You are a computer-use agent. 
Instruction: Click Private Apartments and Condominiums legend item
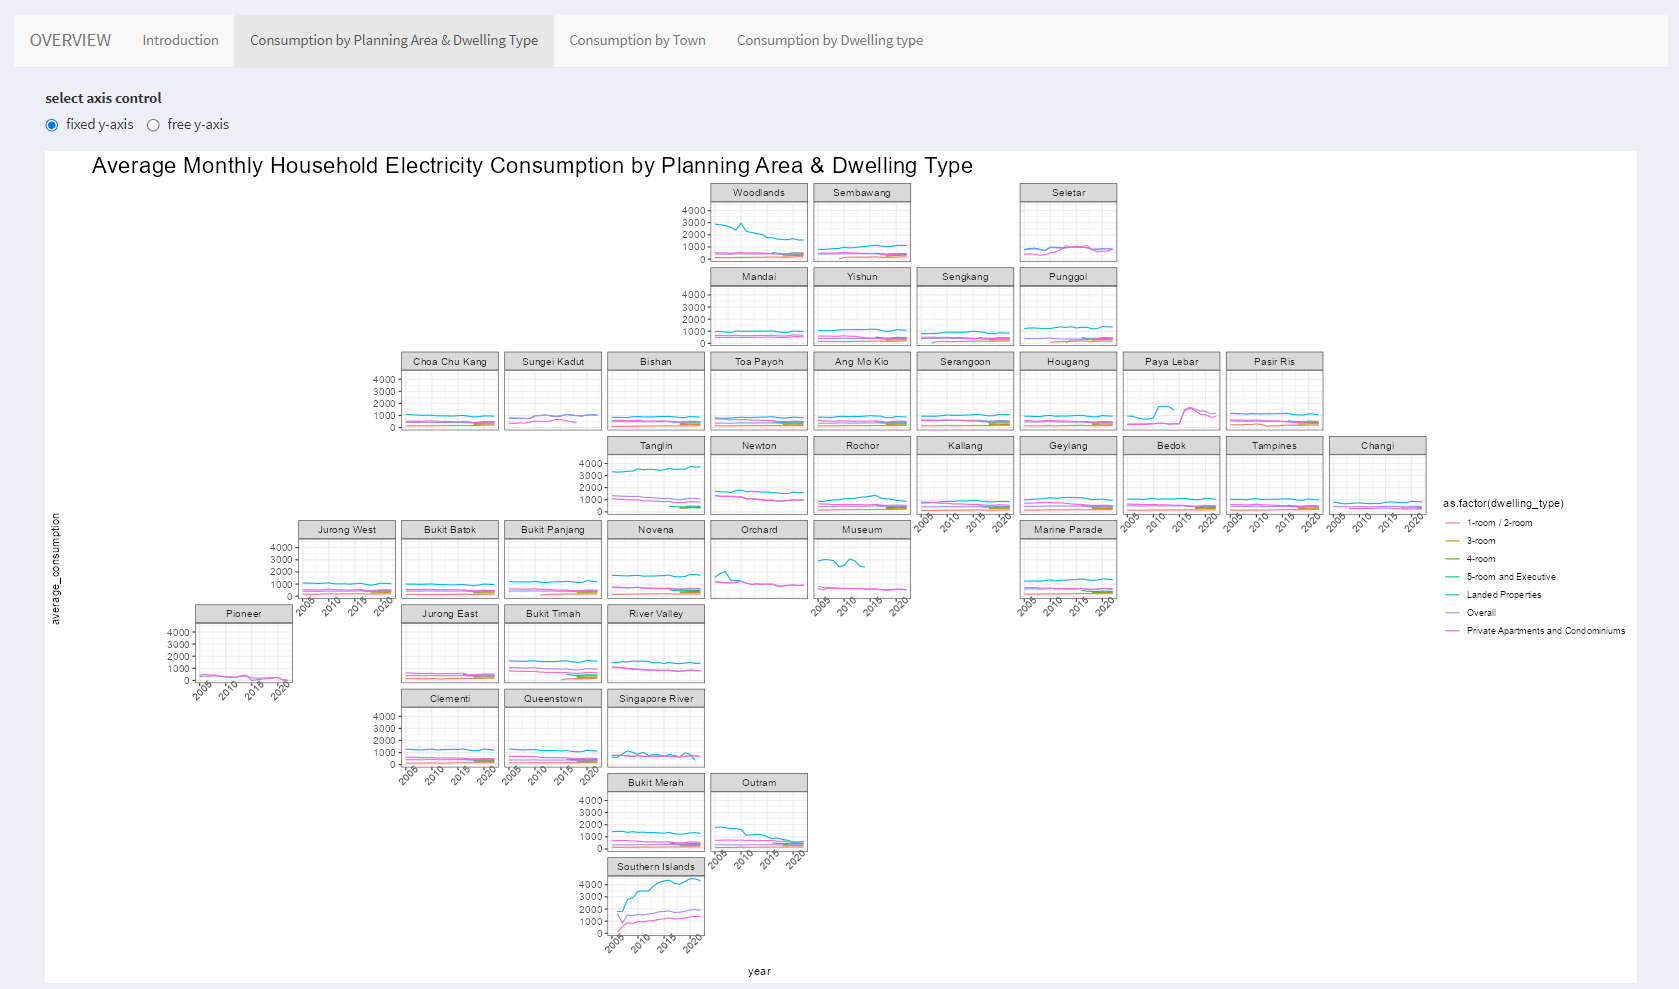1545,631
